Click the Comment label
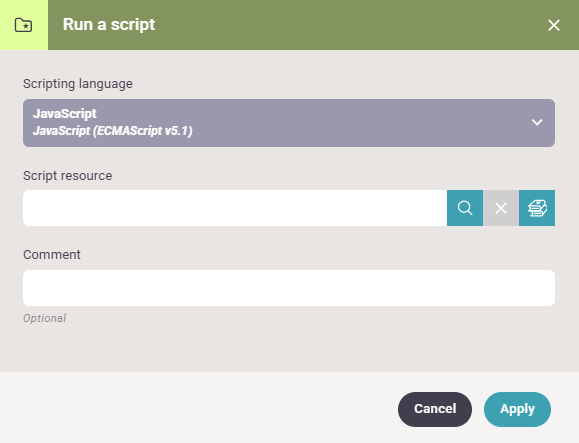This screenshot has width=579, height=443. [52, 255]
